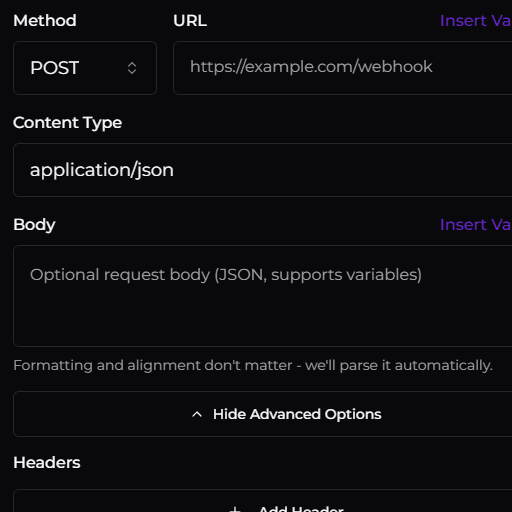Open the POST method dropdown
The image size is (512, 512).
tap(85, 68)
